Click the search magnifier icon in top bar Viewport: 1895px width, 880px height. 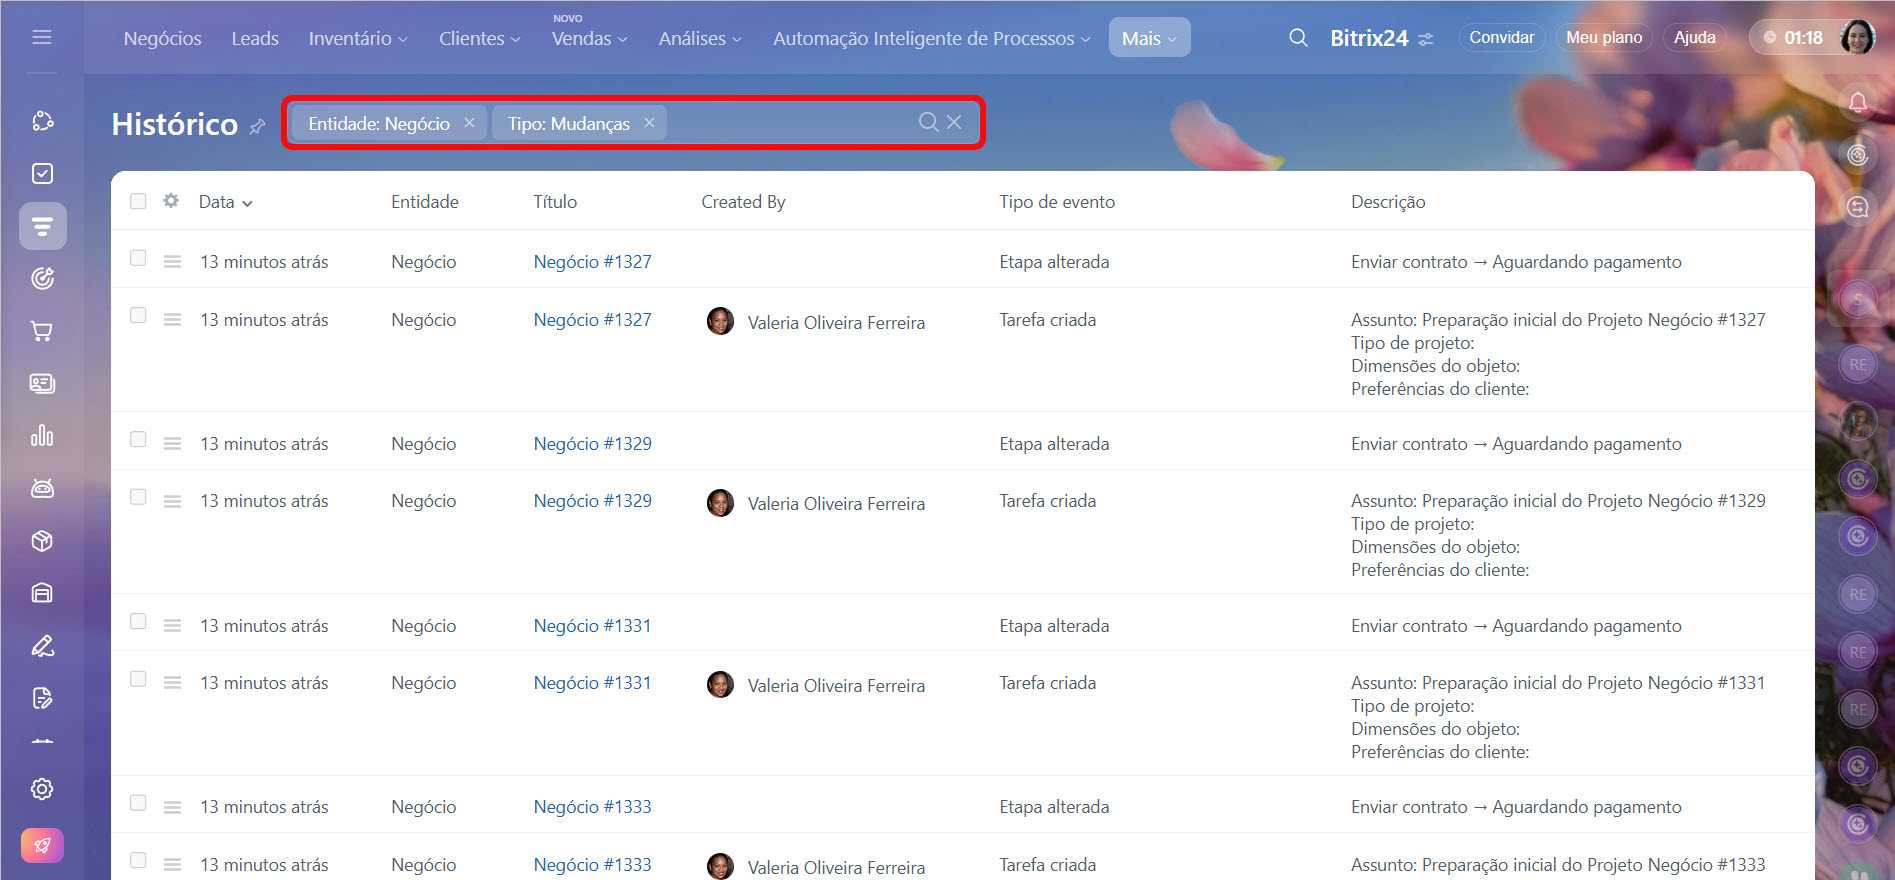[x=1298, y=38]
